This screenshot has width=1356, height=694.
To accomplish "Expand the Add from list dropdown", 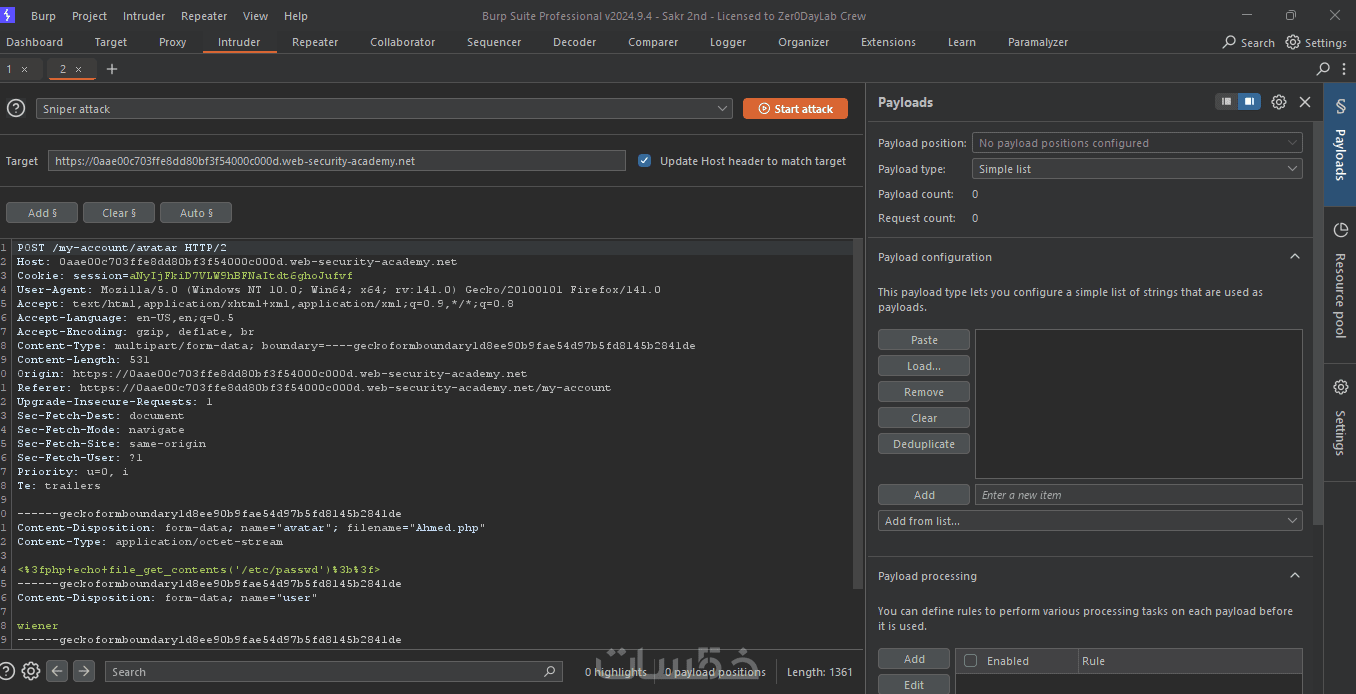I will (1090, 521).
